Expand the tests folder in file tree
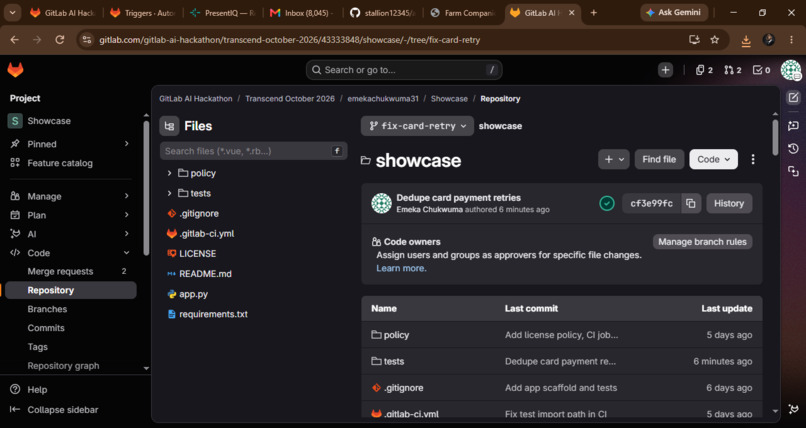This screenshot has height=428, width=806. click(169, 193)
